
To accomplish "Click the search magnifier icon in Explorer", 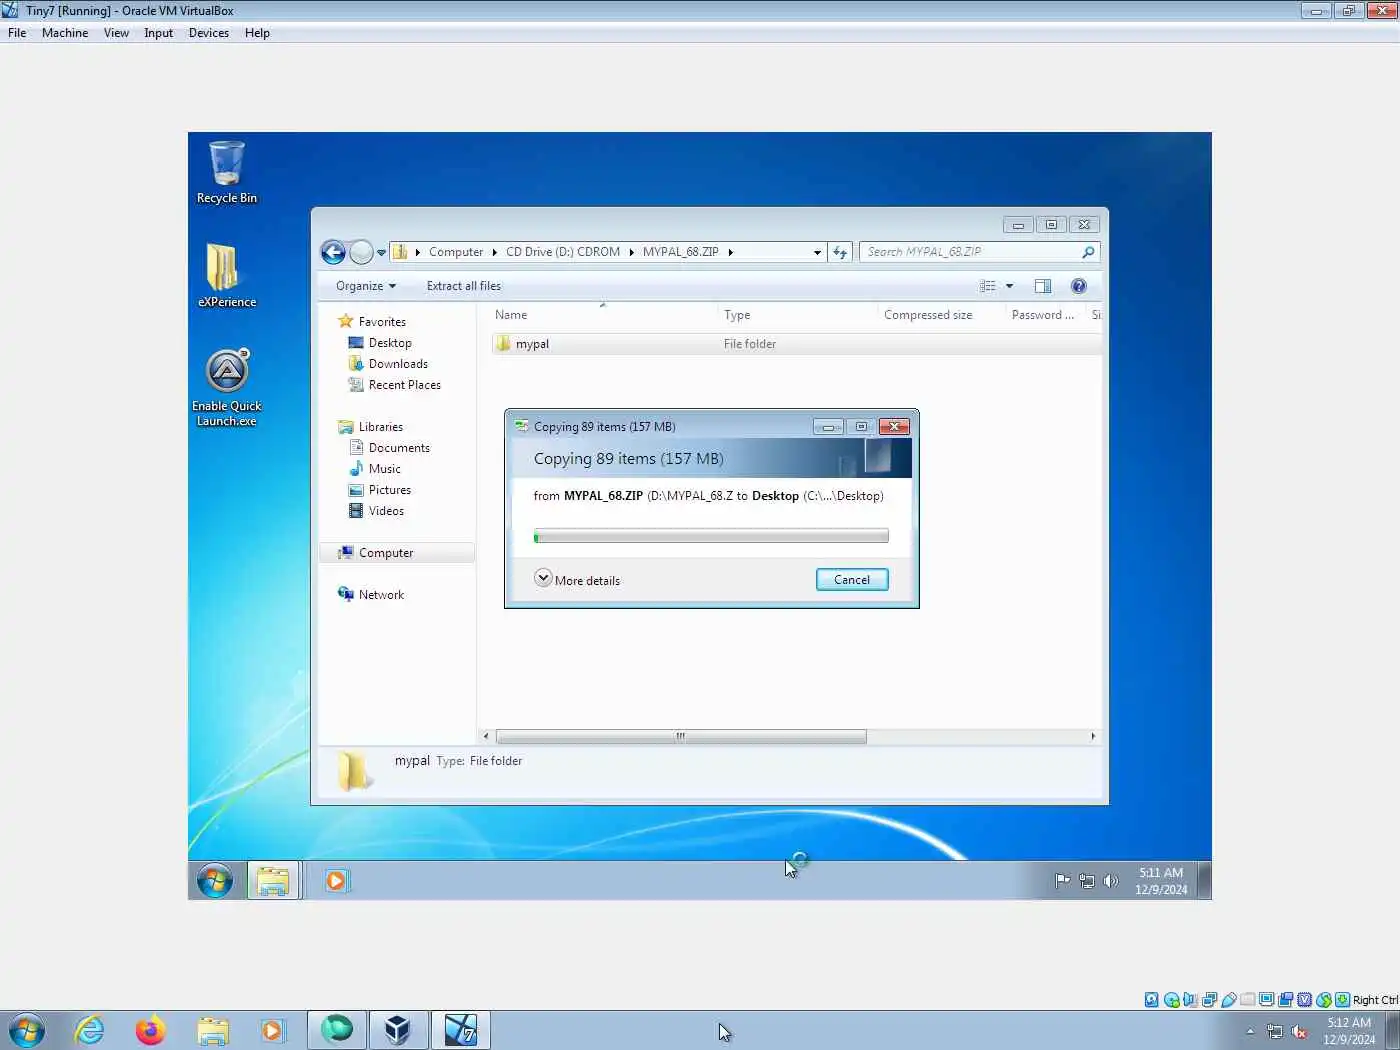I will (x=1088, y=252).
